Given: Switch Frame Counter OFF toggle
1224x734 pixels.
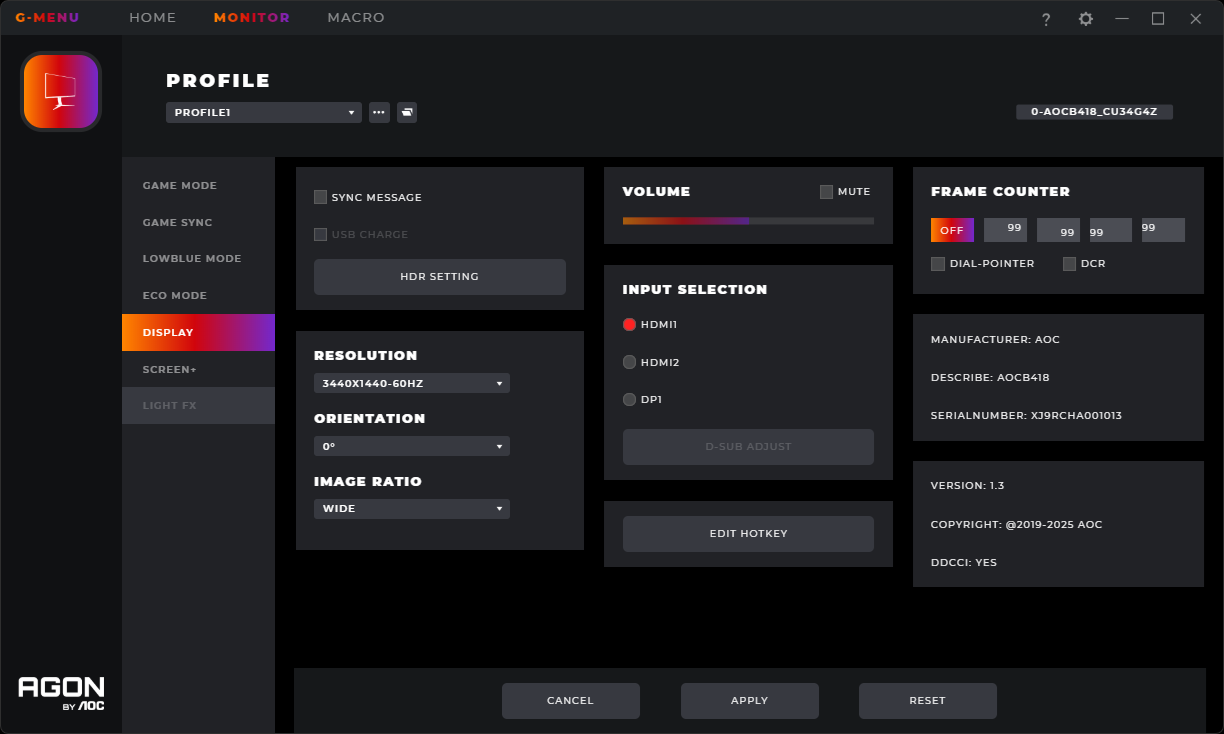Looking at the screenshot, I should [x=952, y=230].
